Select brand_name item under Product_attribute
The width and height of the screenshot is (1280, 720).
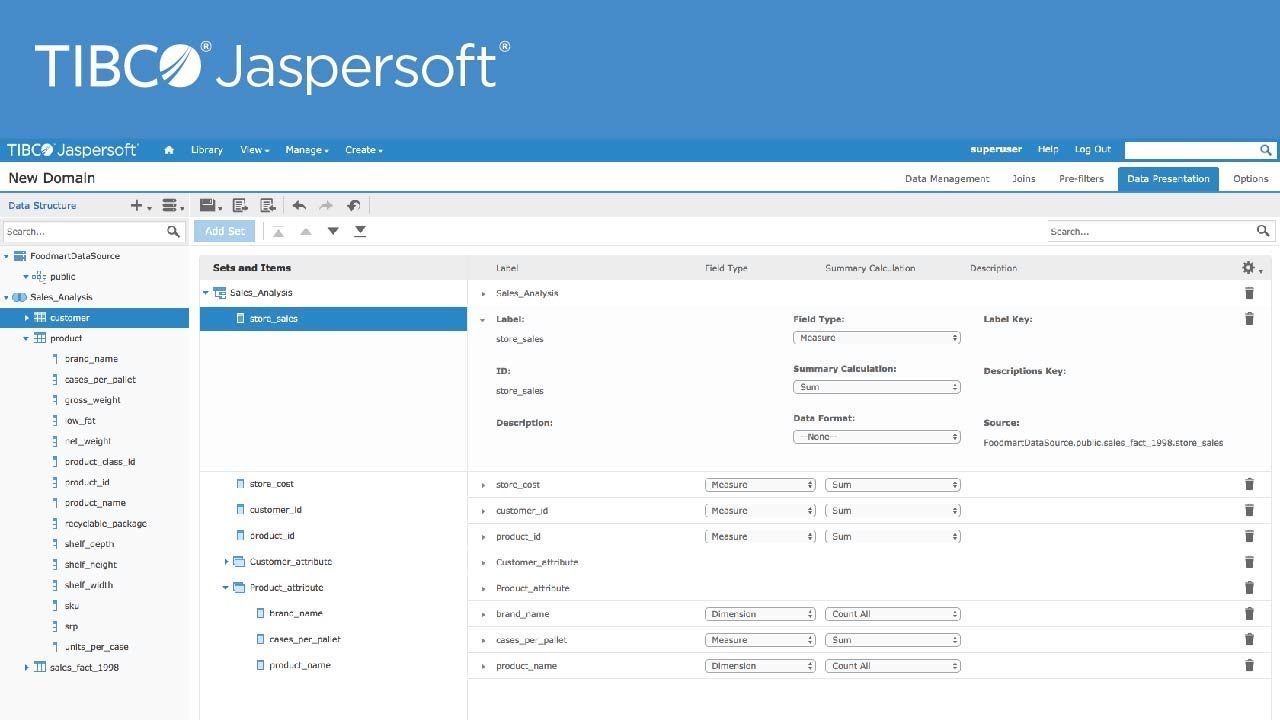pyautogui.click(x=295, y=613)
